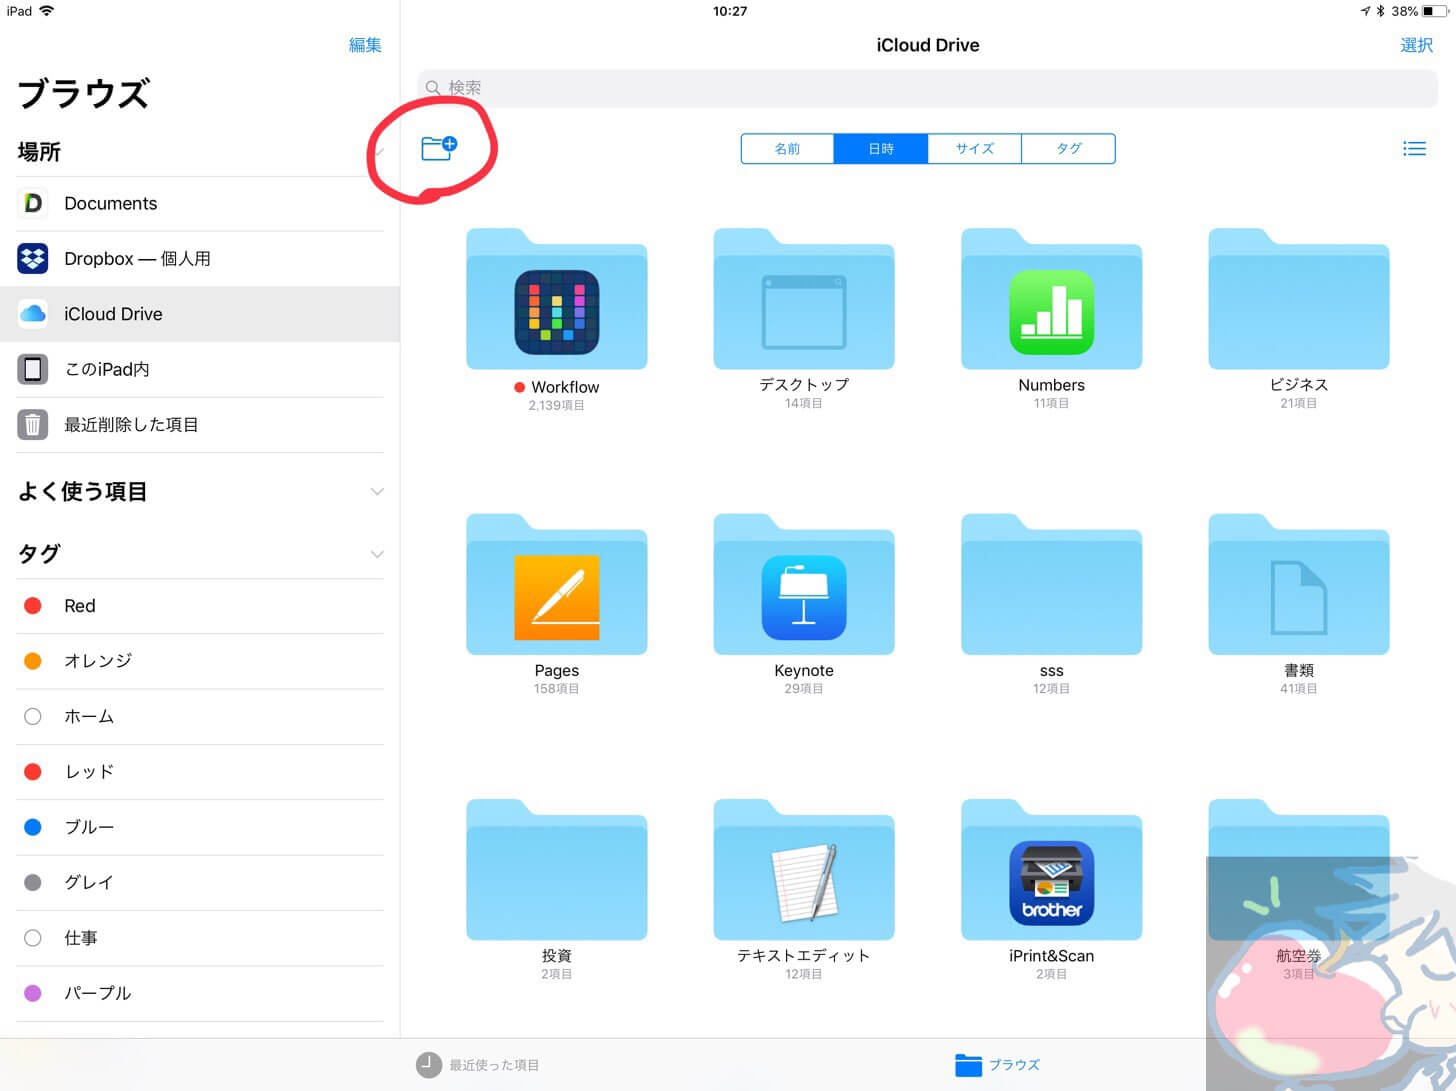Sort by タグ tab
Screen dimensions: 1456x1091
point(1068,148)
